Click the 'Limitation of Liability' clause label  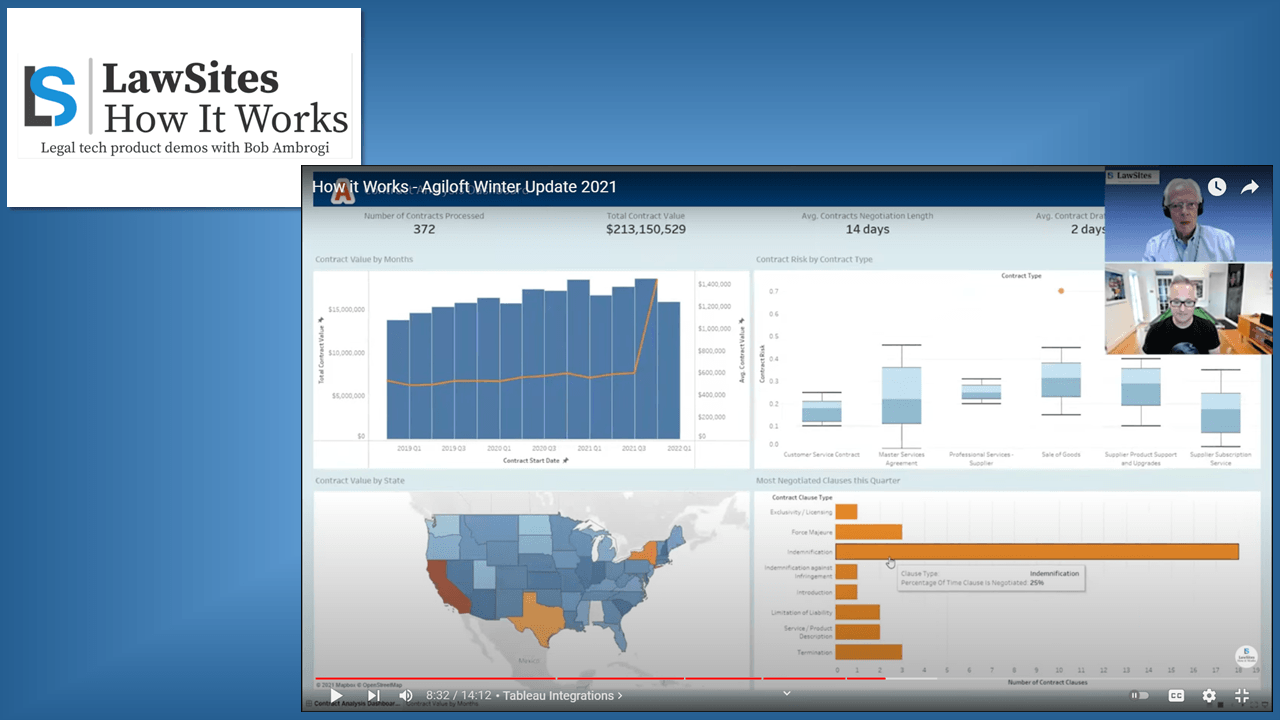(801, 612)
